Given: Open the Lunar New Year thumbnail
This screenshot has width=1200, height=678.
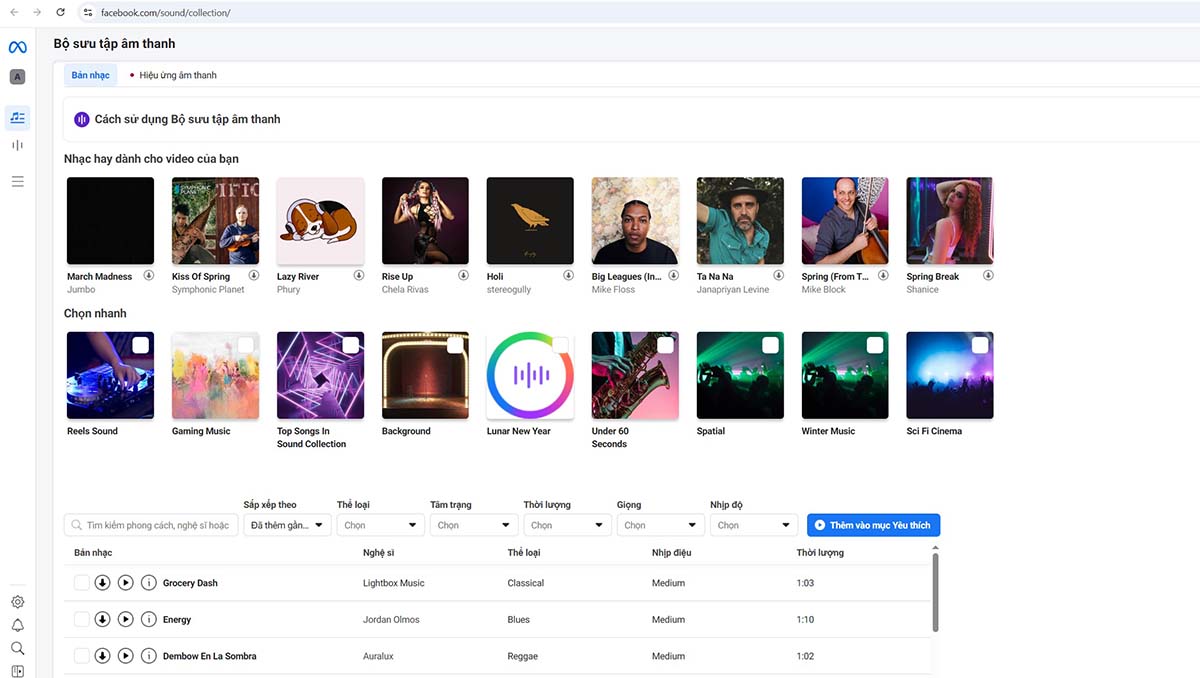Looking at the screenshot, I should [x=530, y=375].
